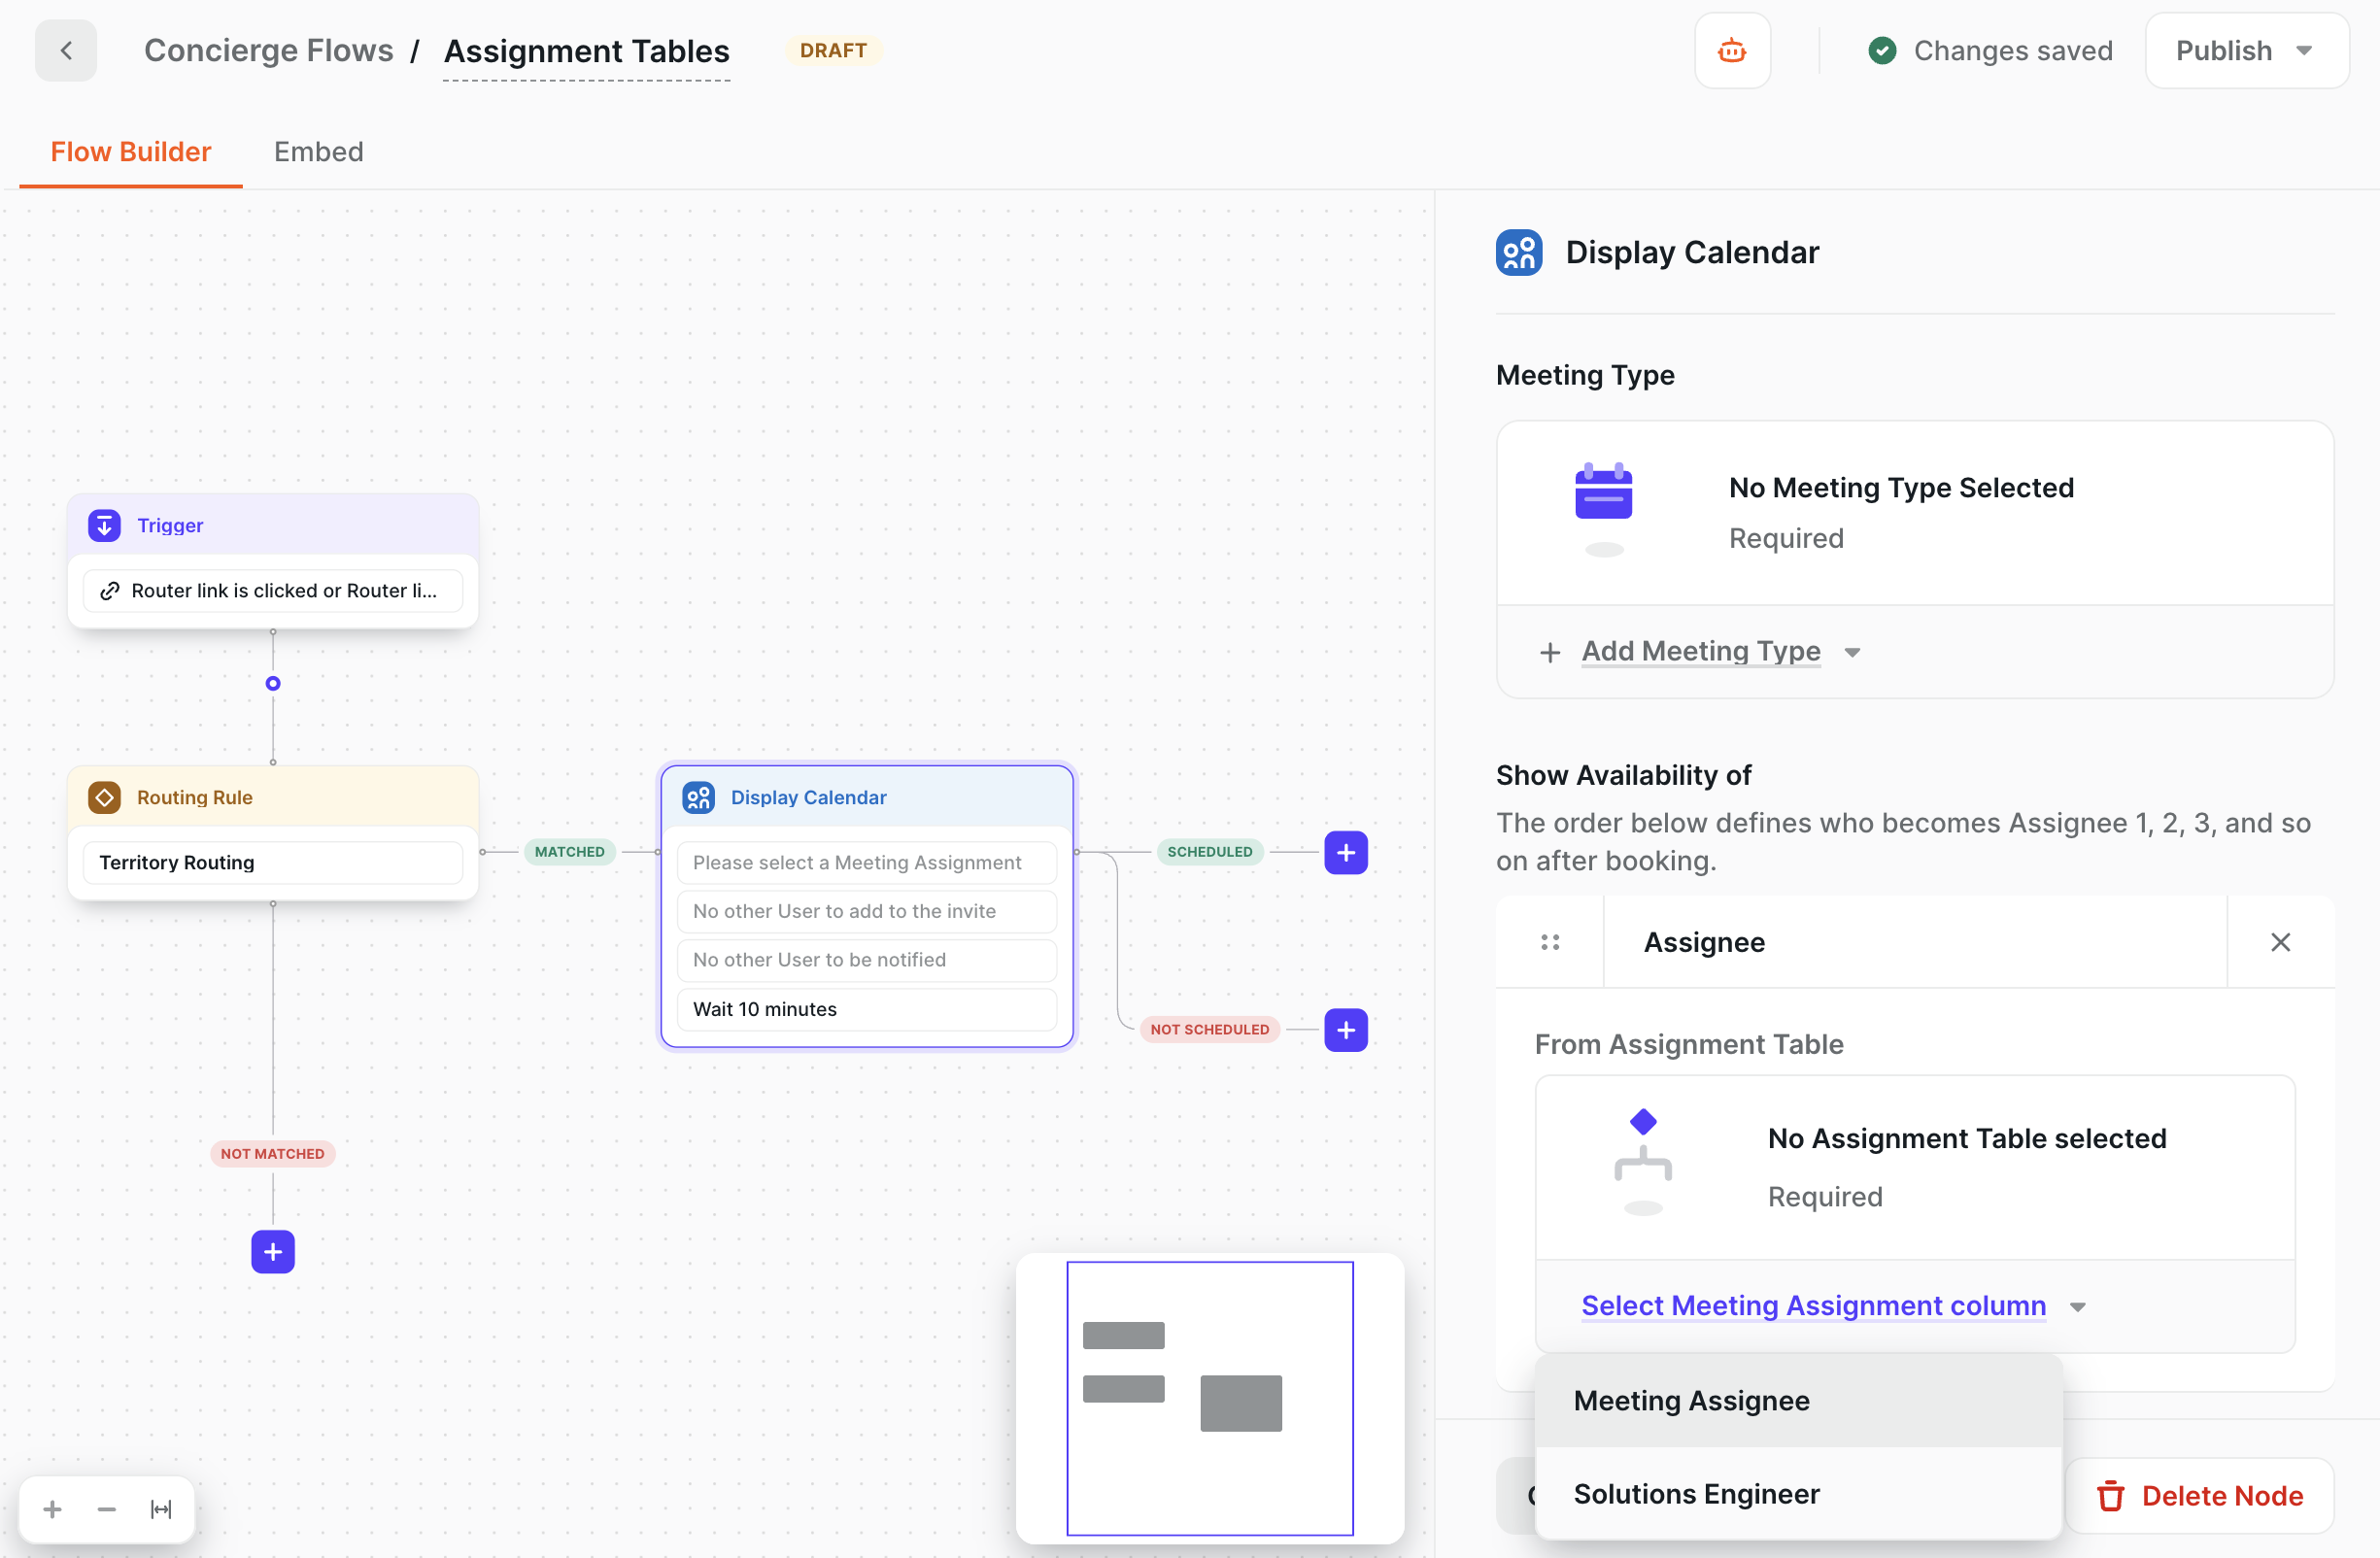Open the robot assistant icon button
The height and width of the screenshot is (1558, 2380).
tap(1732, 51)
